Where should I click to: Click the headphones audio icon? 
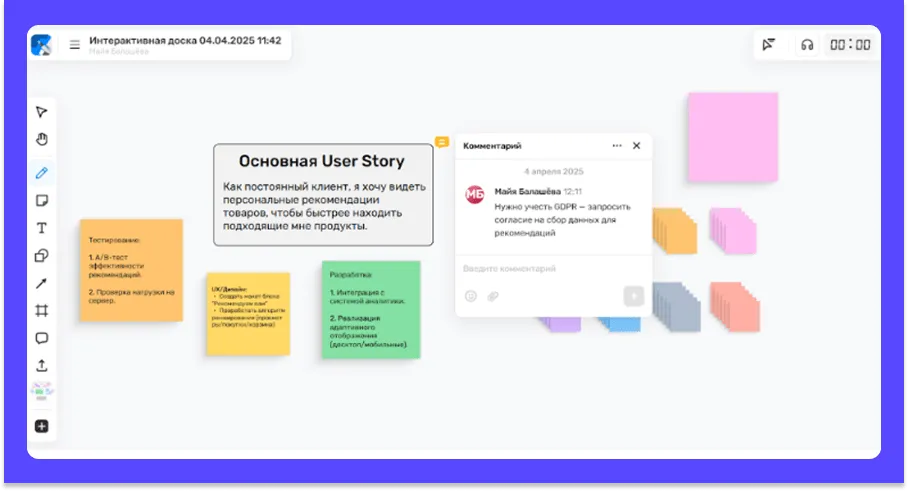click(807, 45)
